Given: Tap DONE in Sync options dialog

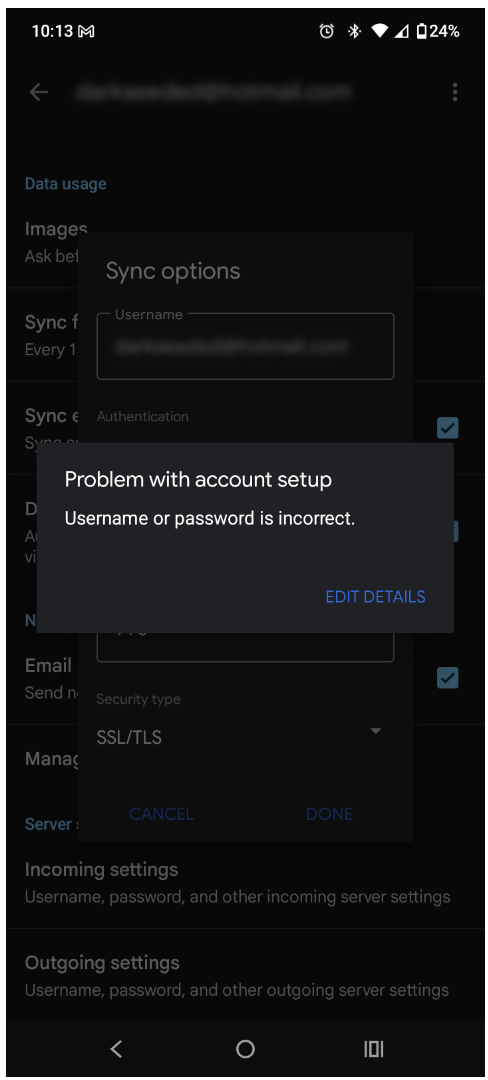Looking at the screenshot, I should pos(329,814).
